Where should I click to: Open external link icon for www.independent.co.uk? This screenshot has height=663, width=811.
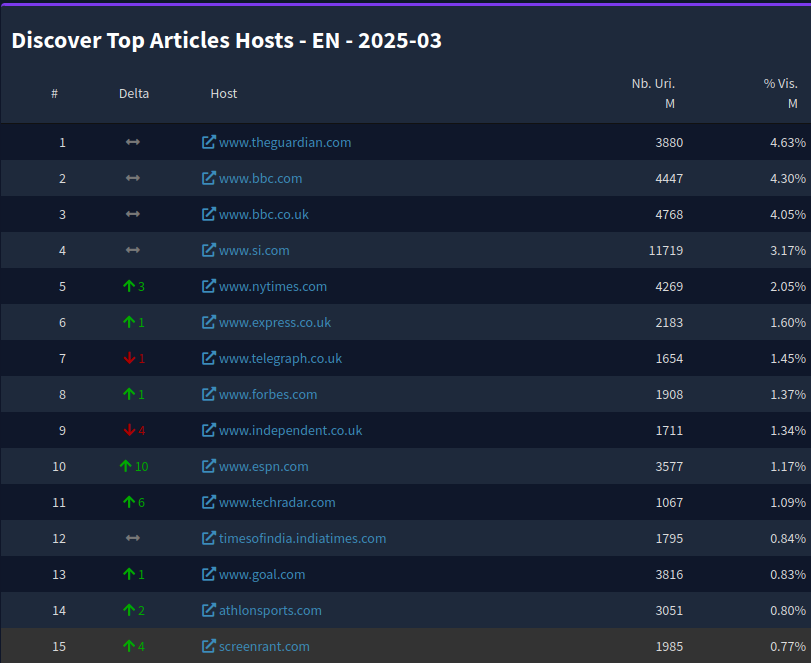[208, 430]
